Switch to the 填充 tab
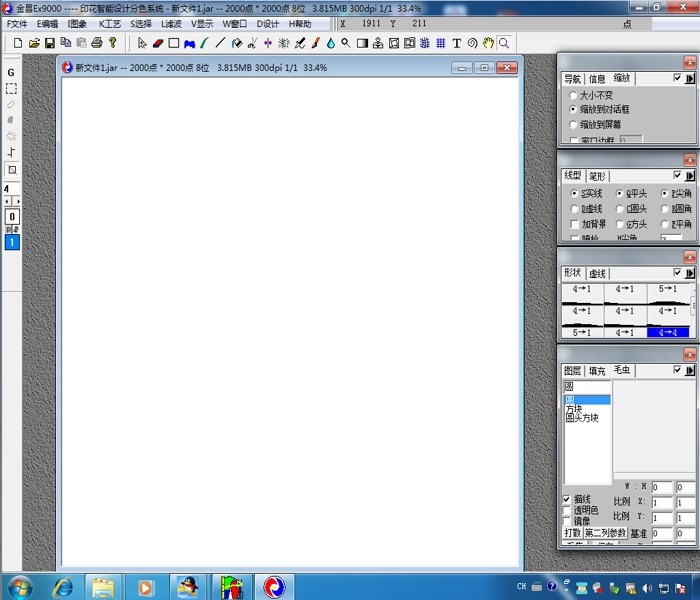The width and height of the screenshot is (700, 600). 597,371
